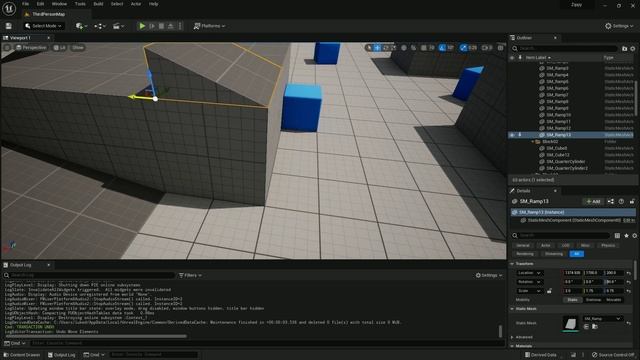Select SM_QuarterCylinder in Outliner

[x=565, y=161]
